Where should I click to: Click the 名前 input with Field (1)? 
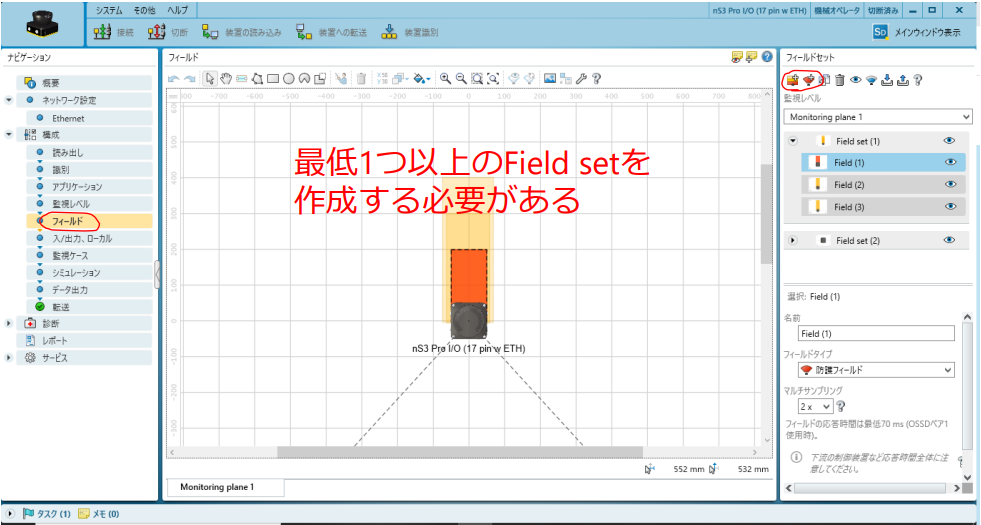tap(877, 334)
